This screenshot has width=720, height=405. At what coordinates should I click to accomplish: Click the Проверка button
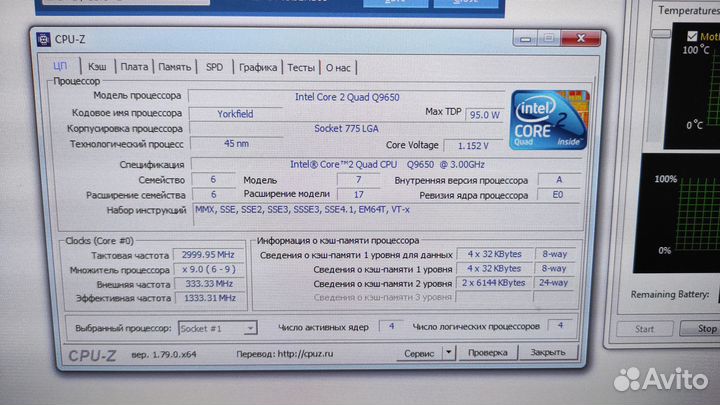pyautogui.click(x=488, y=352)
